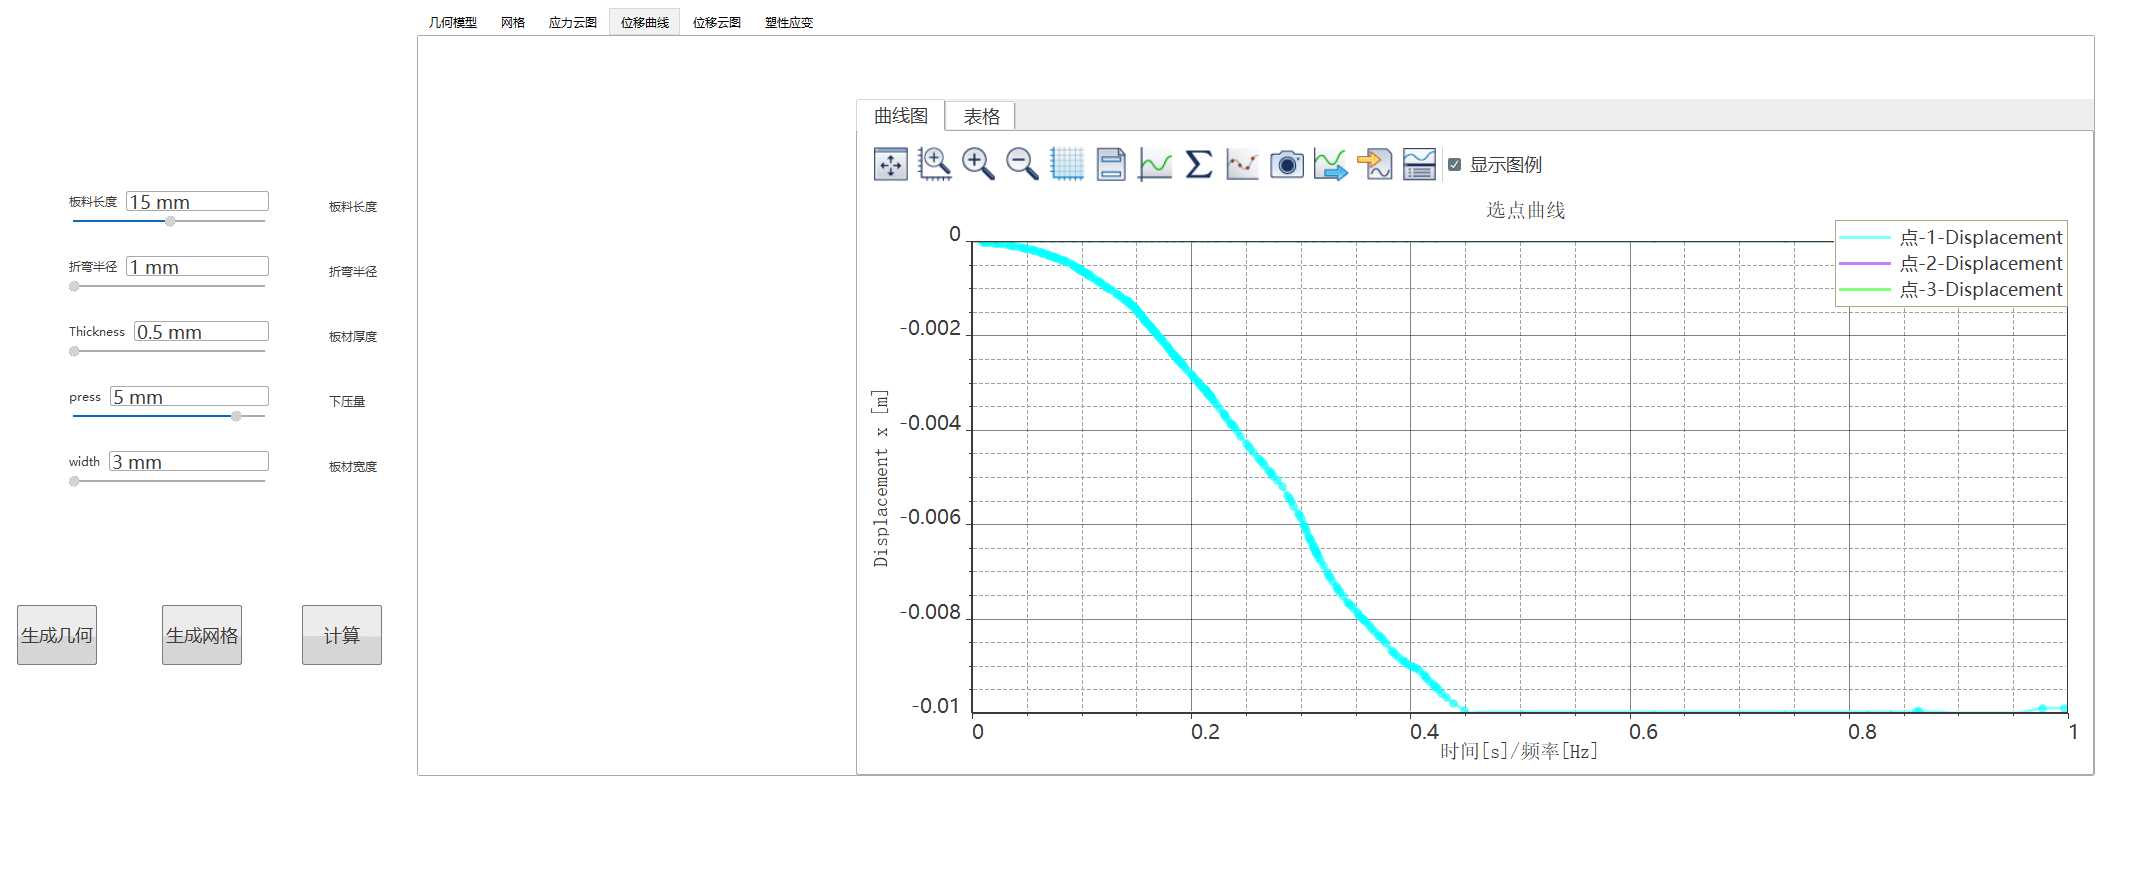The height and width of the screenshot is (875, 2145).
Task: Open the 网格 tab
Action: click(x=513, y=22)
